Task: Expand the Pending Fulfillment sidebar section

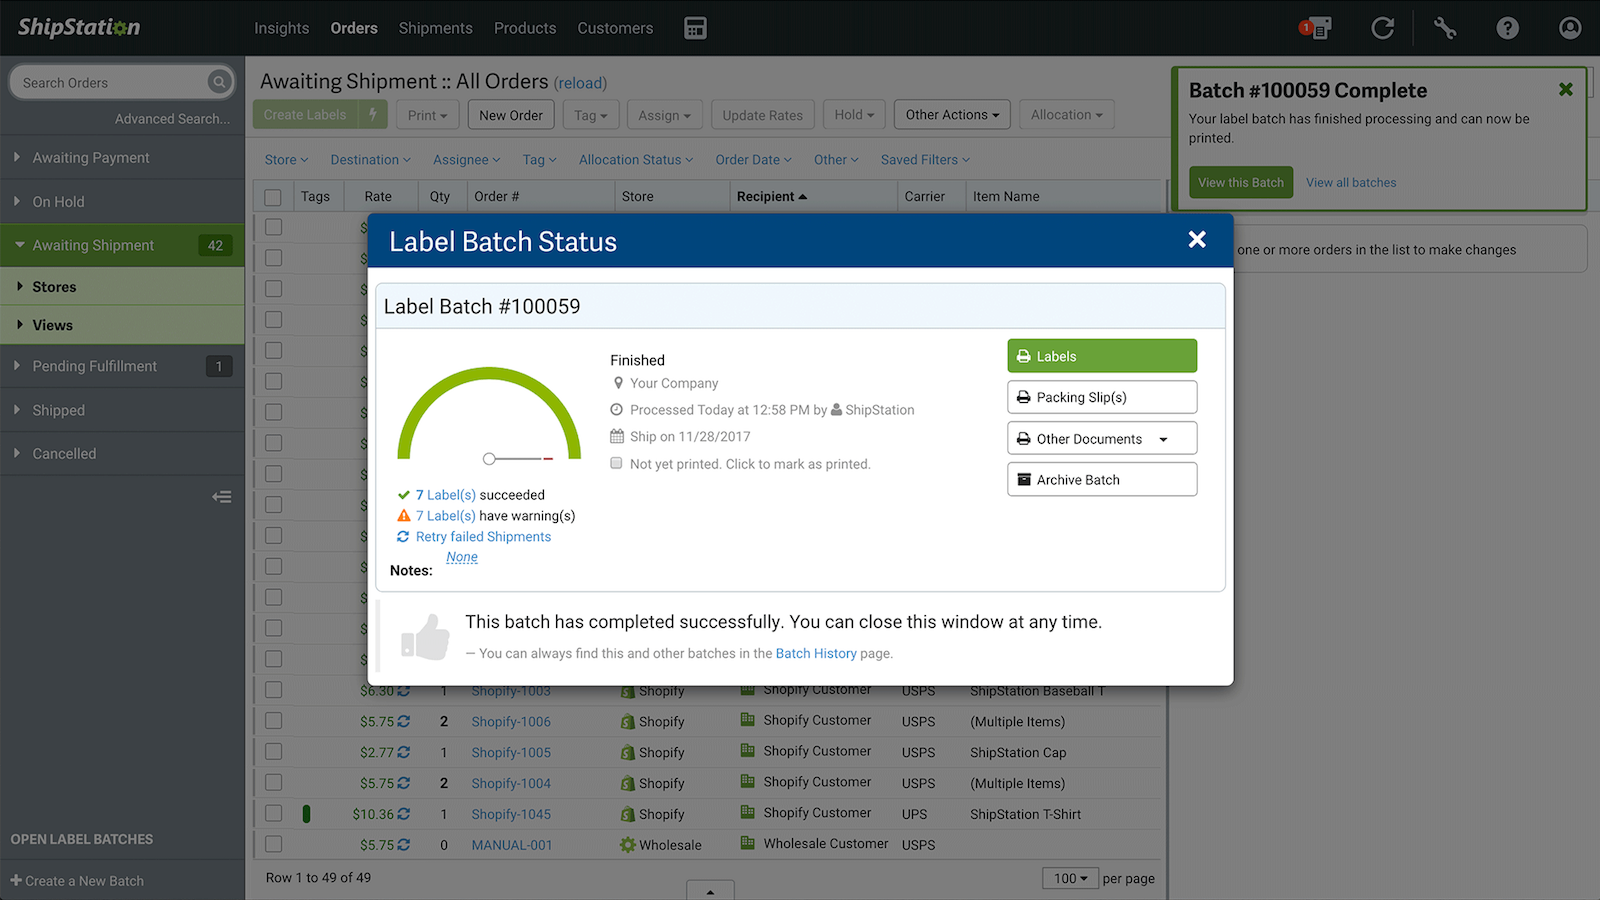Action: pyautogui.click(x=94, y=366)
